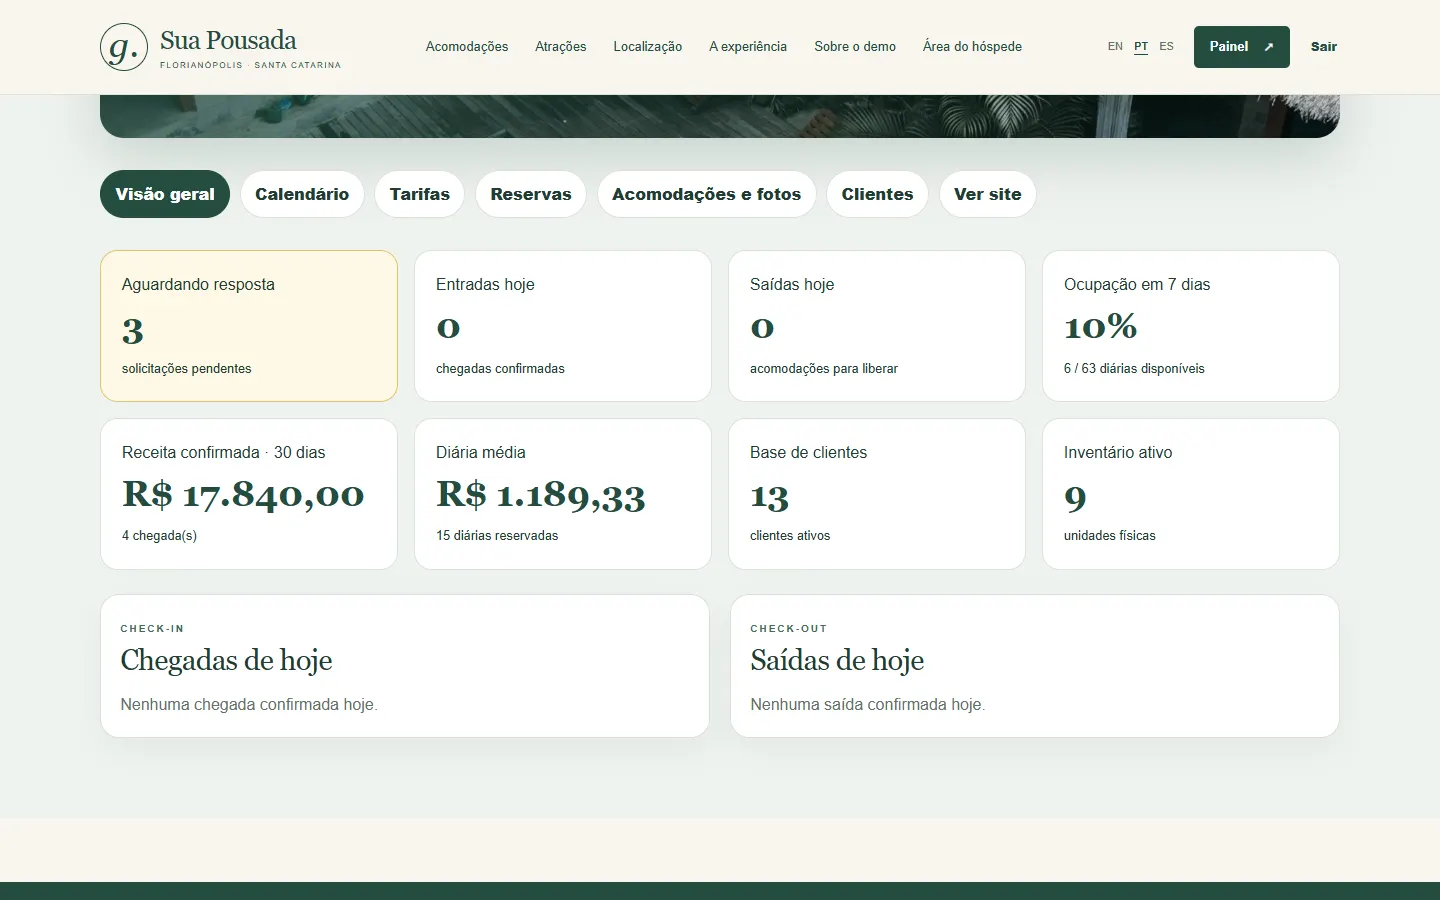Click the Entradas hoje card

click(x=563, y=326)
